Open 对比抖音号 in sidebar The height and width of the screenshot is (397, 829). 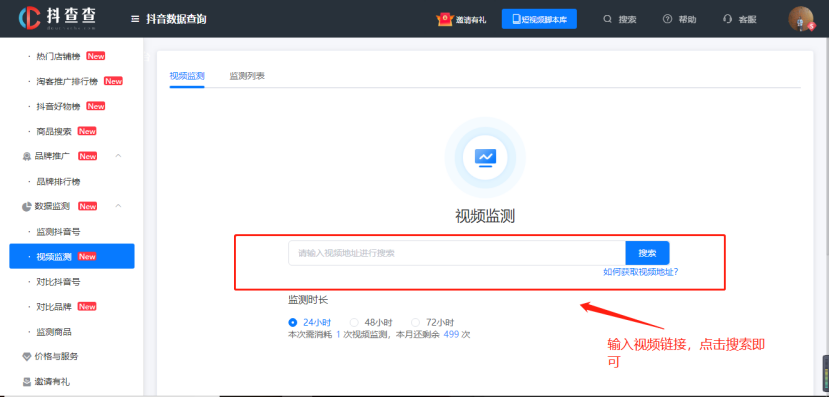[58, 282]
